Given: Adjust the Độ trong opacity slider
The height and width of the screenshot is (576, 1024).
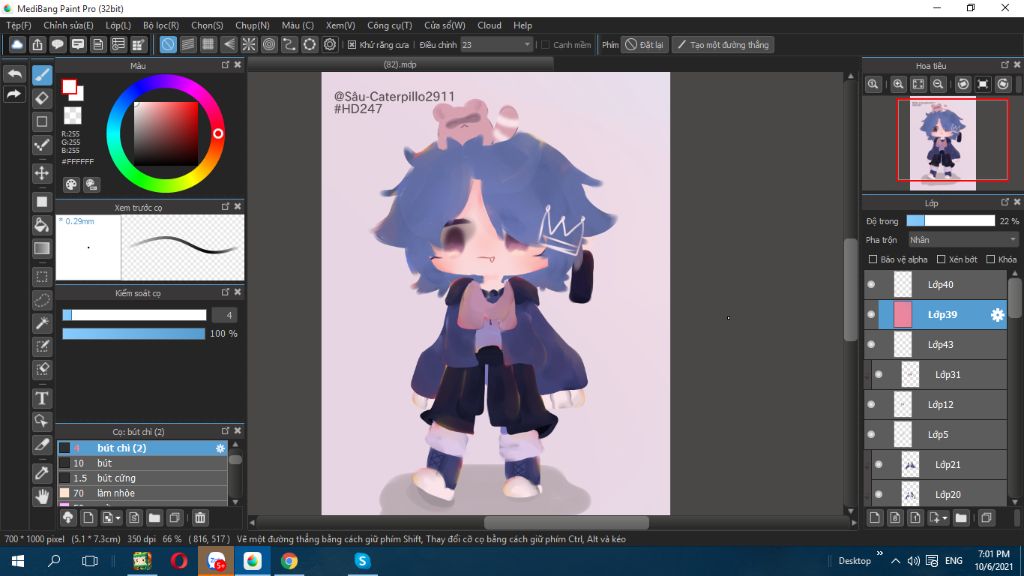Looking at the screenshot, I should point(950,221).
